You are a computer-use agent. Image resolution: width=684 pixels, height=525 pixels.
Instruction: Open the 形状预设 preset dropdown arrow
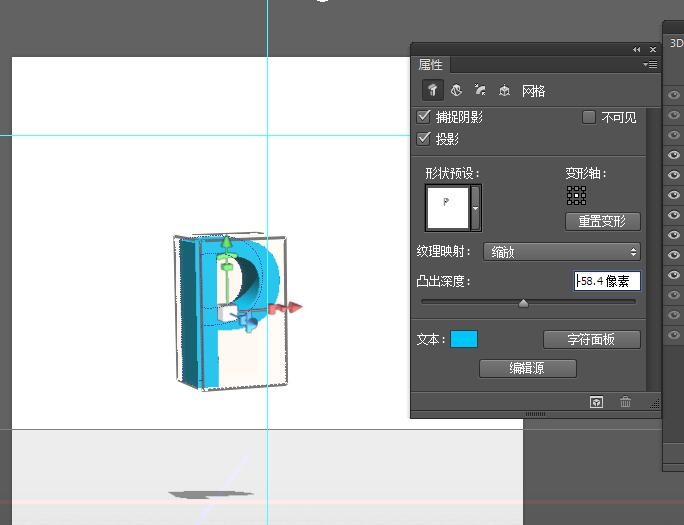coord(476,210)
